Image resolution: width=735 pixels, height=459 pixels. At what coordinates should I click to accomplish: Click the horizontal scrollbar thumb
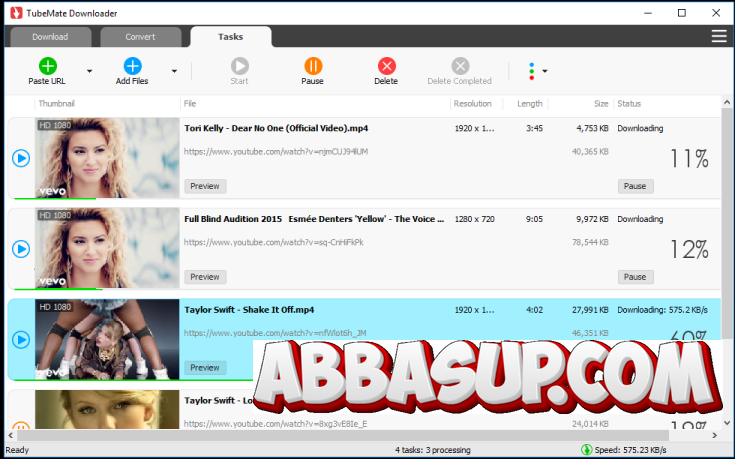point(344,435)
